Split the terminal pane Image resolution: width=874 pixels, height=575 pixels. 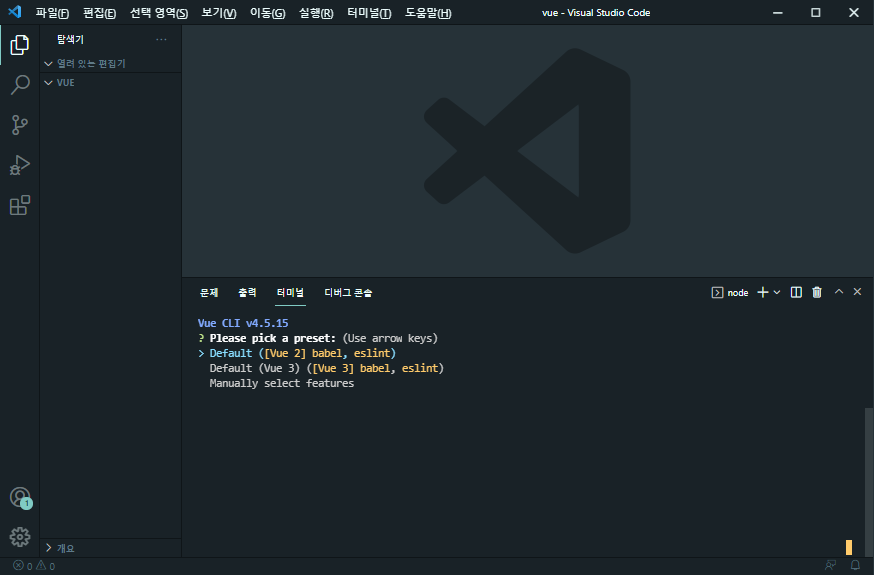796,293
